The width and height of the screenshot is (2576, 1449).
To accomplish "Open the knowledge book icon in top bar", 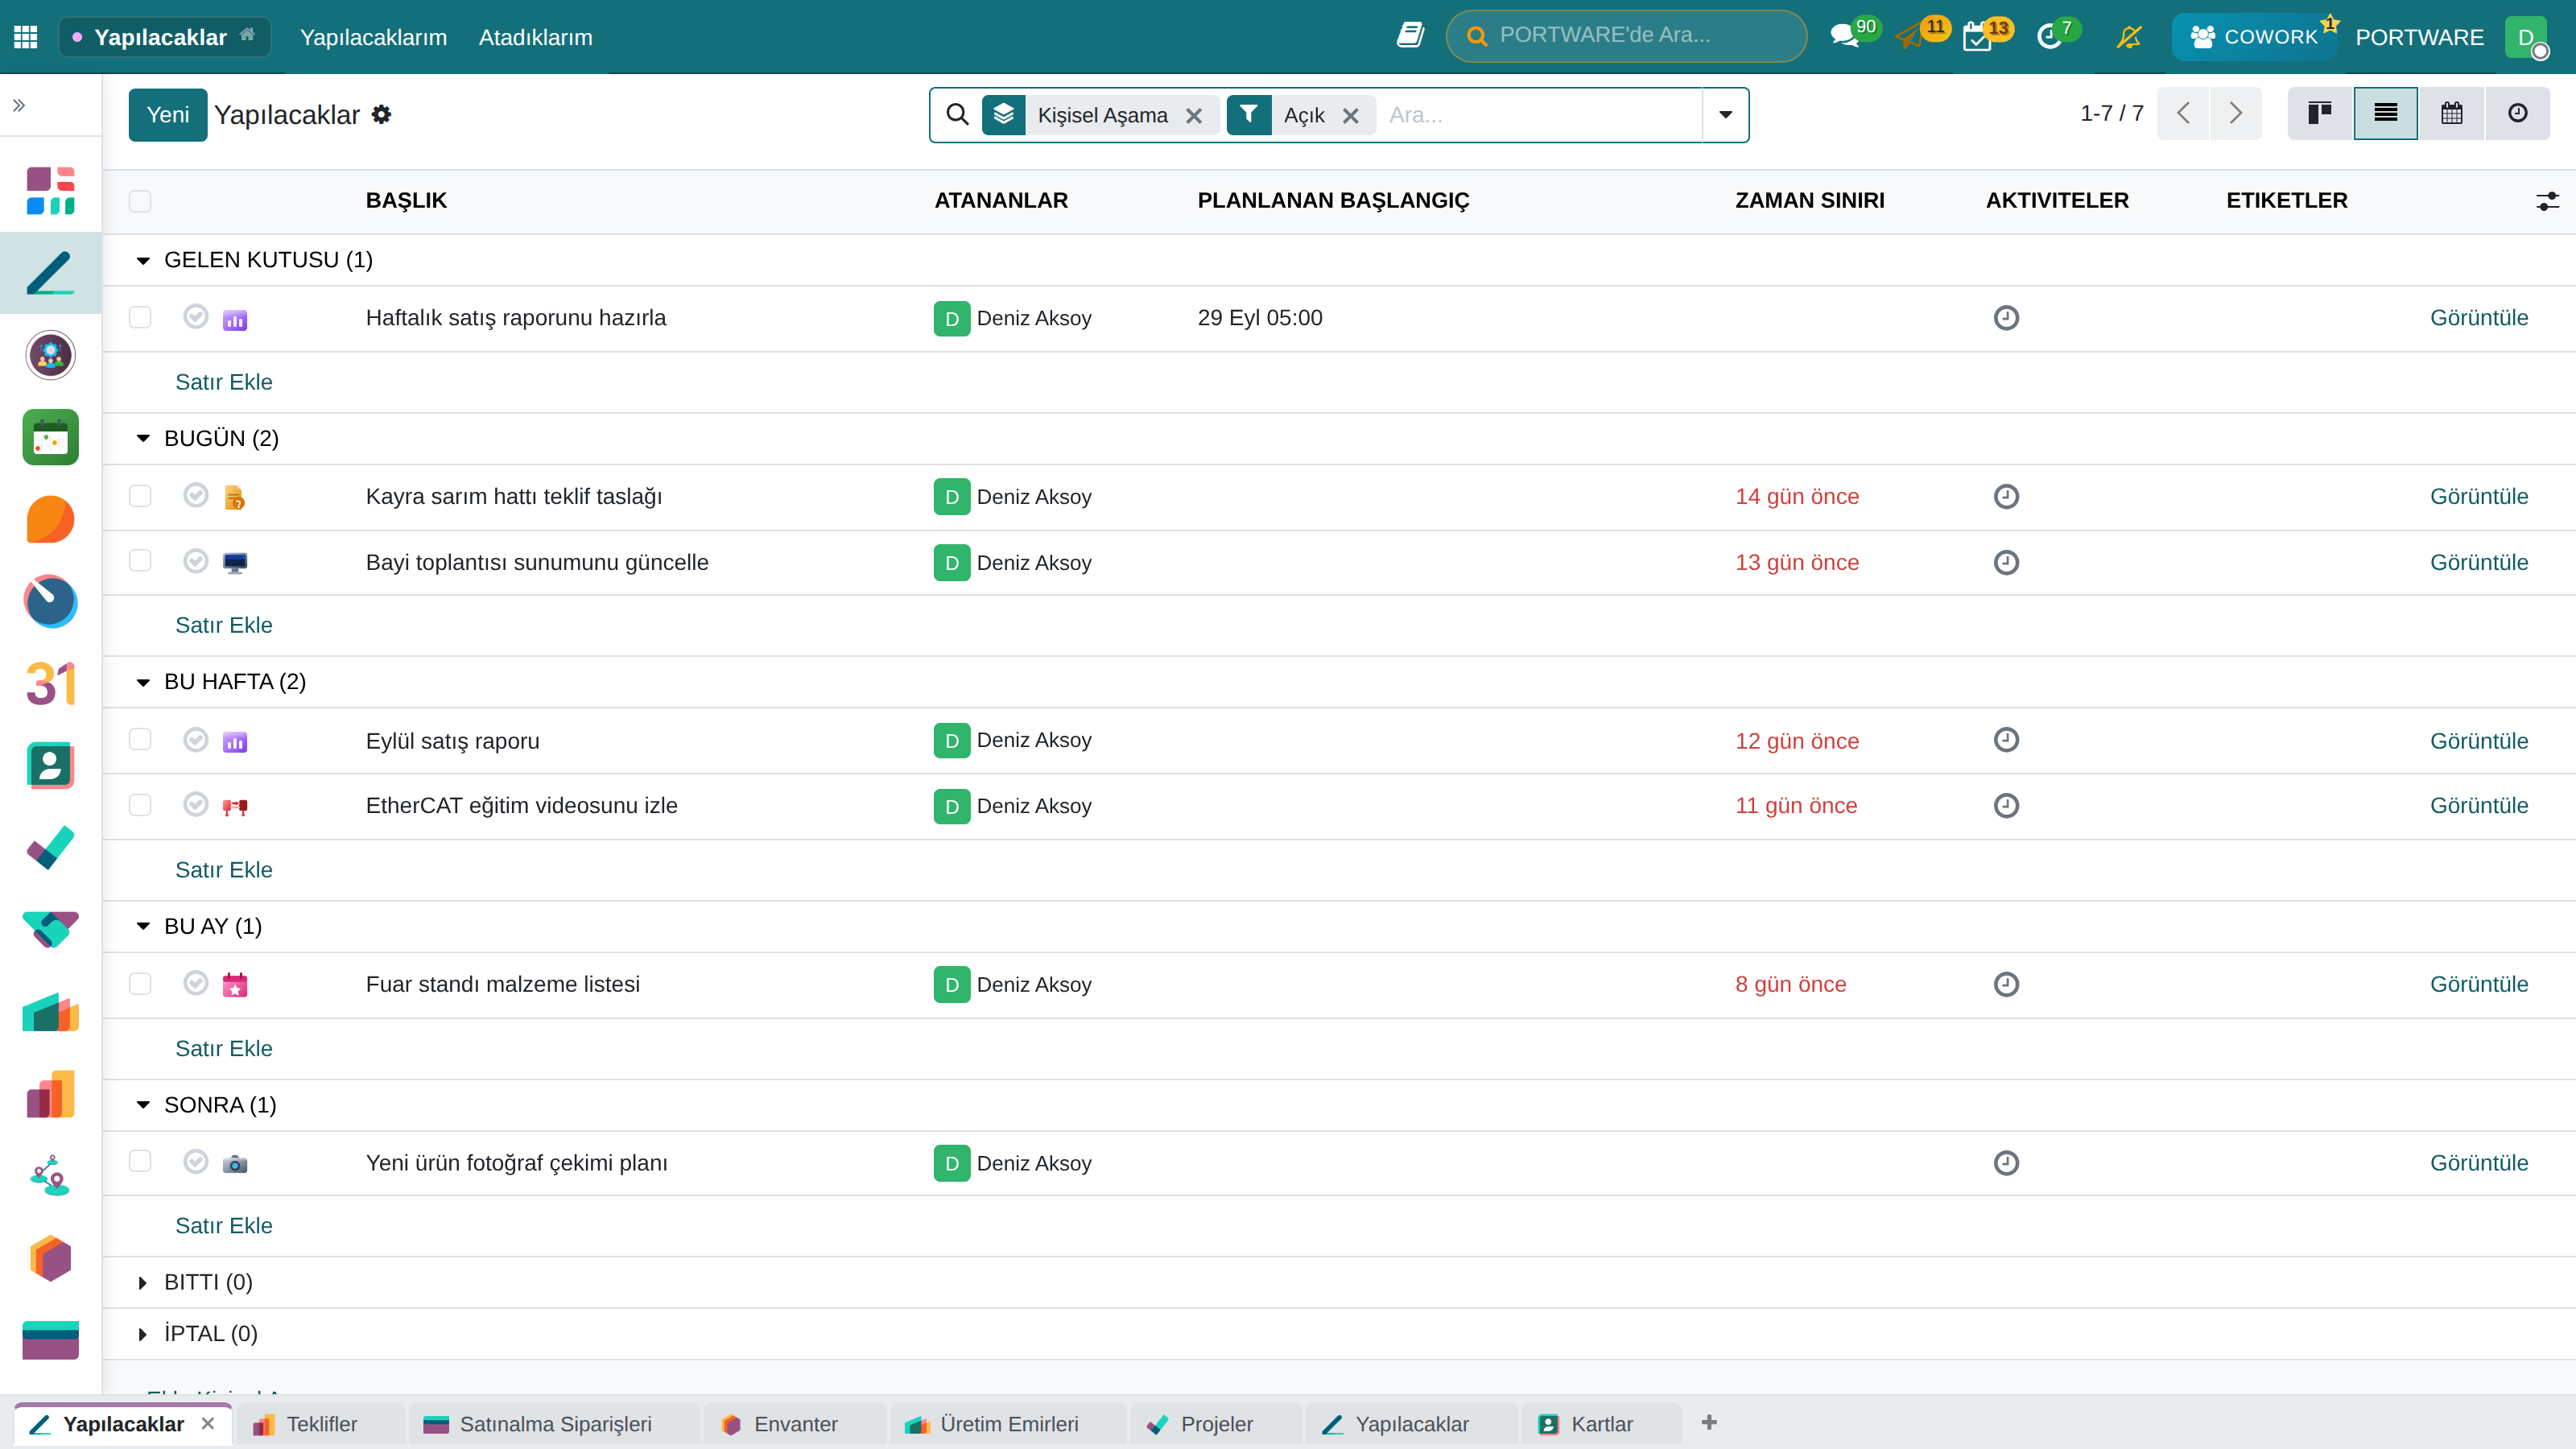I will [1409, 36].
